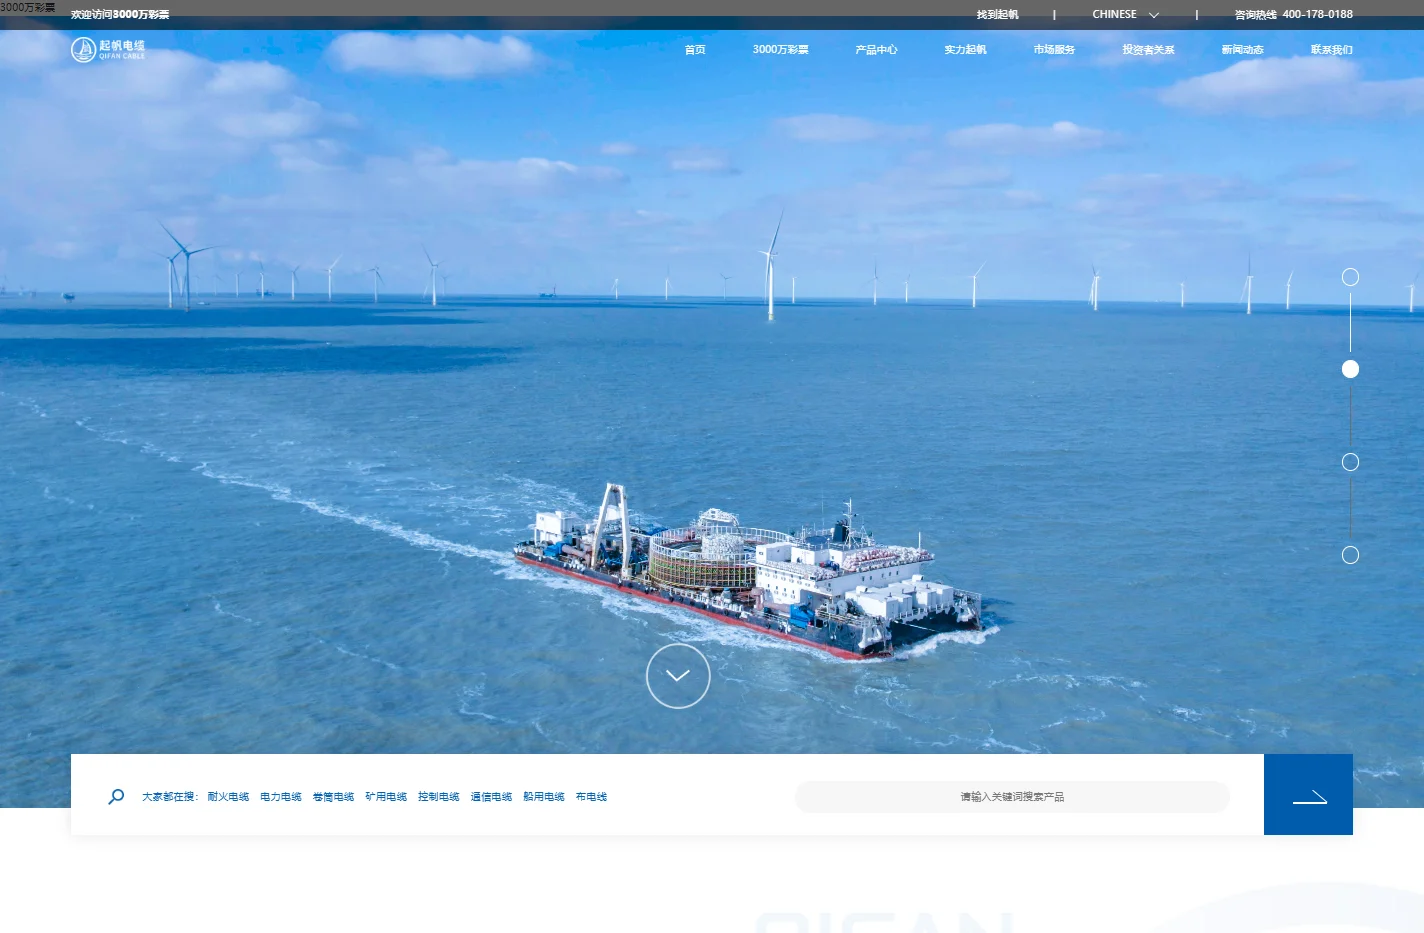Open the 首页 menu item
1424x933 pixels.
click(x=695, y=50)
